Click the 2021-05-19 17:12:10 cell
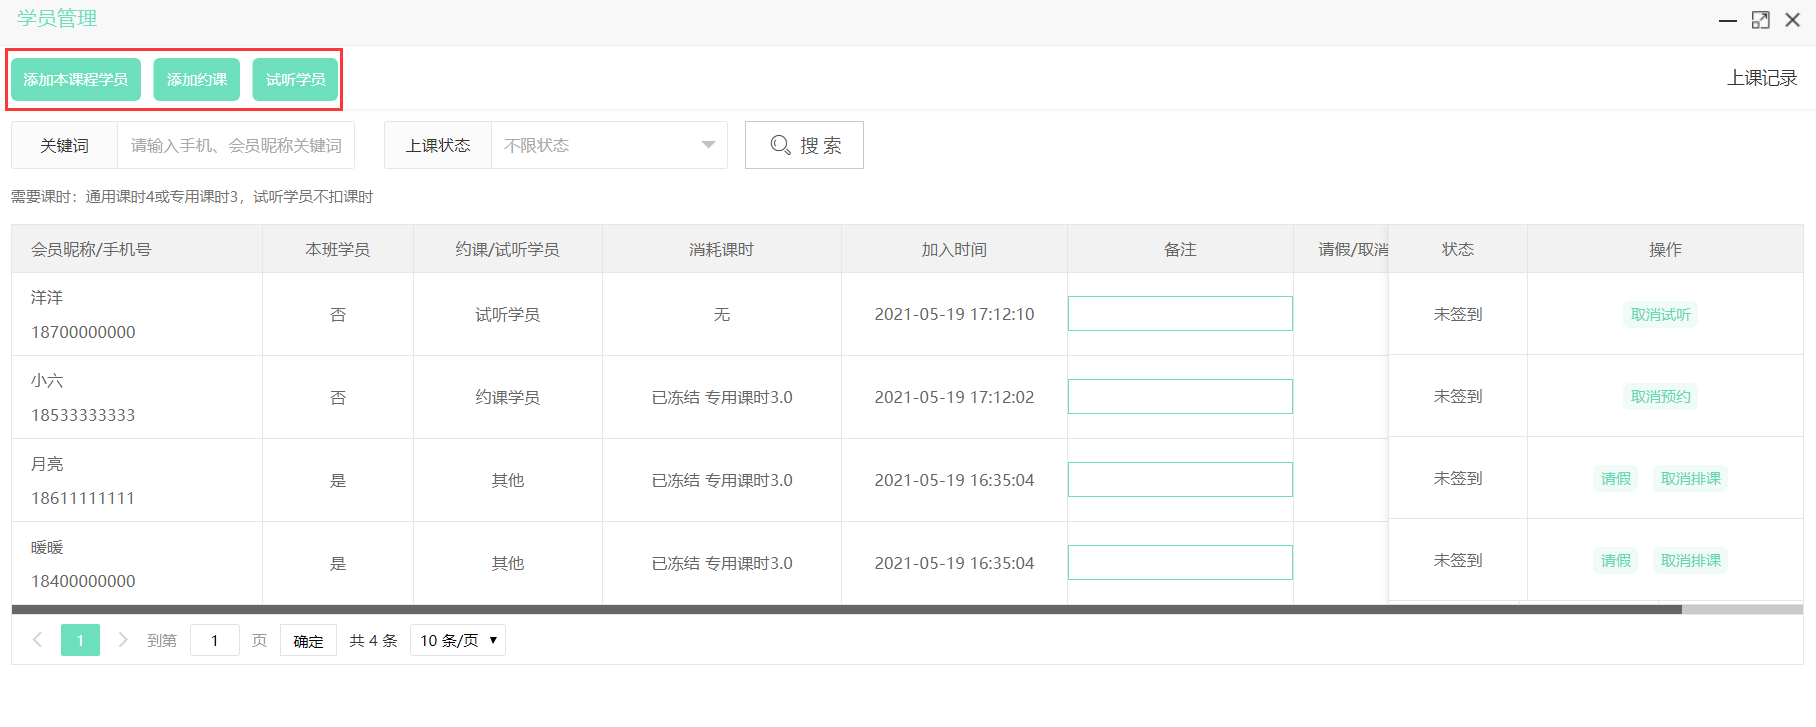This screenshot has width=1816, height=727. [954, 314]
